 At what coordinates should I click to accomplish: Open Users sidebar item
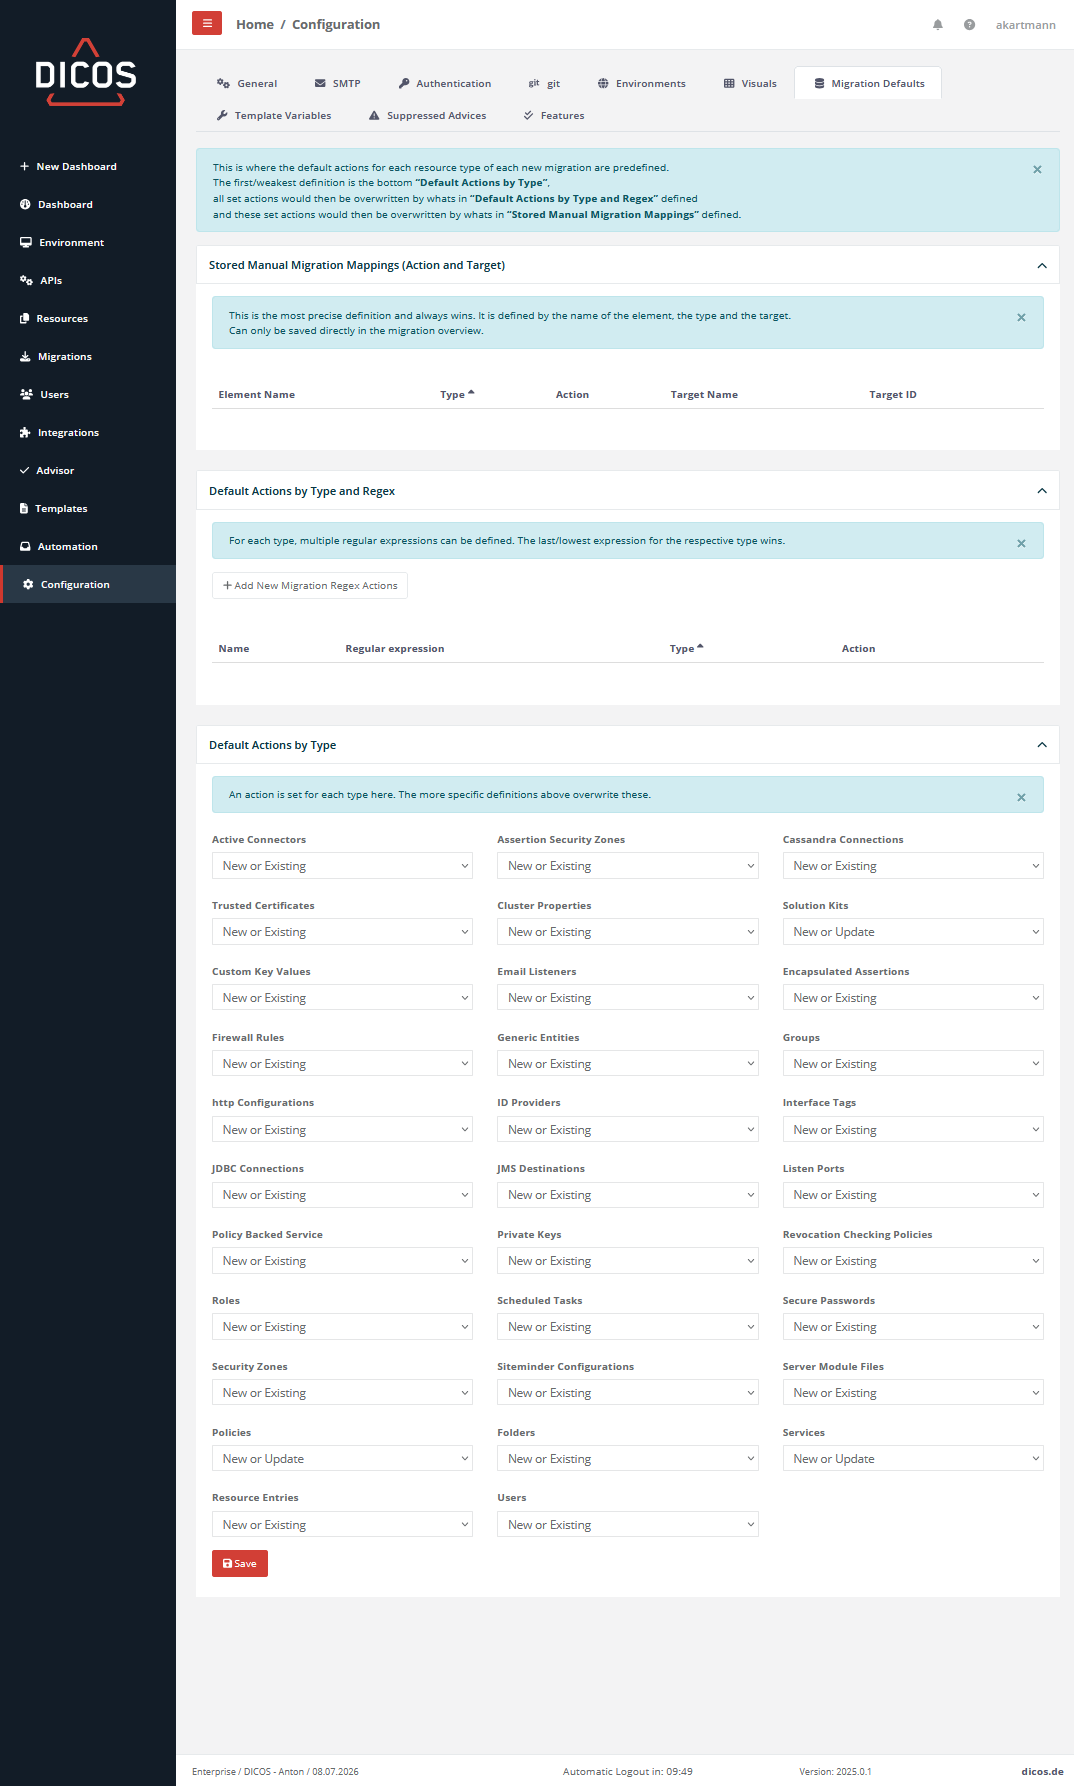coord(88,395)
